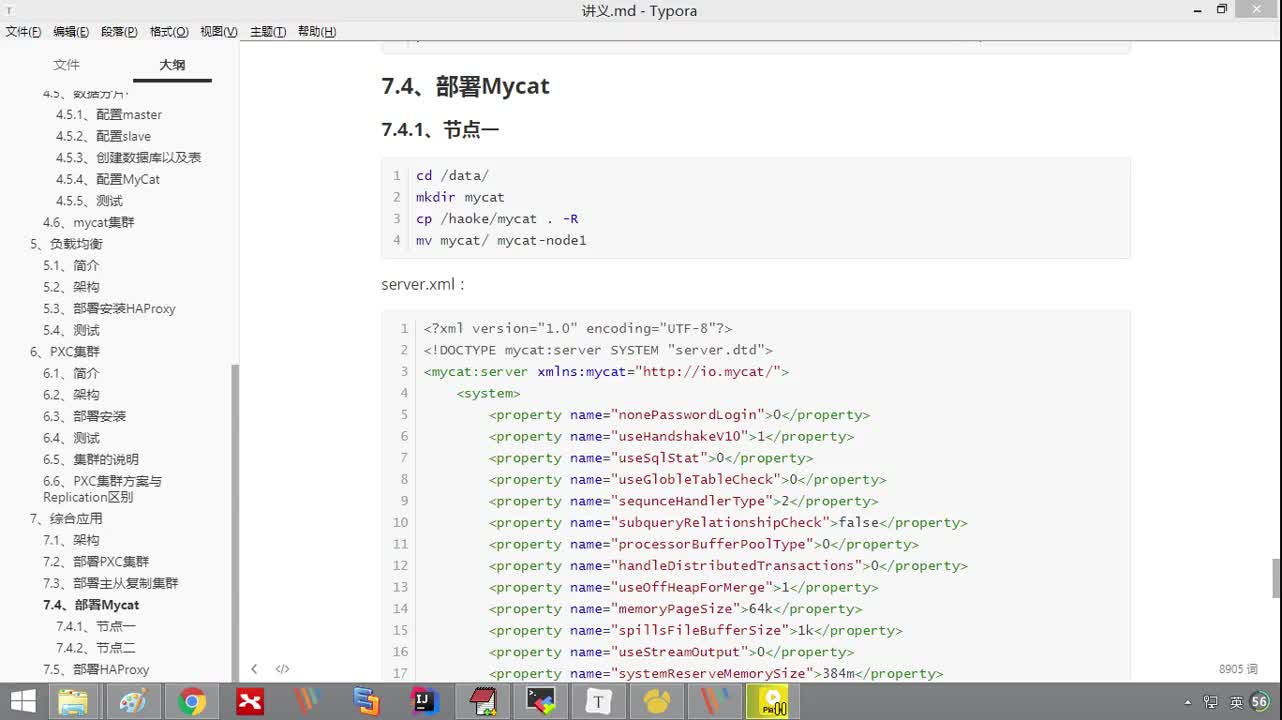Open the 编辑(E) menu
Viewport: 1282px width, 720px height.
tap(71, 32)
